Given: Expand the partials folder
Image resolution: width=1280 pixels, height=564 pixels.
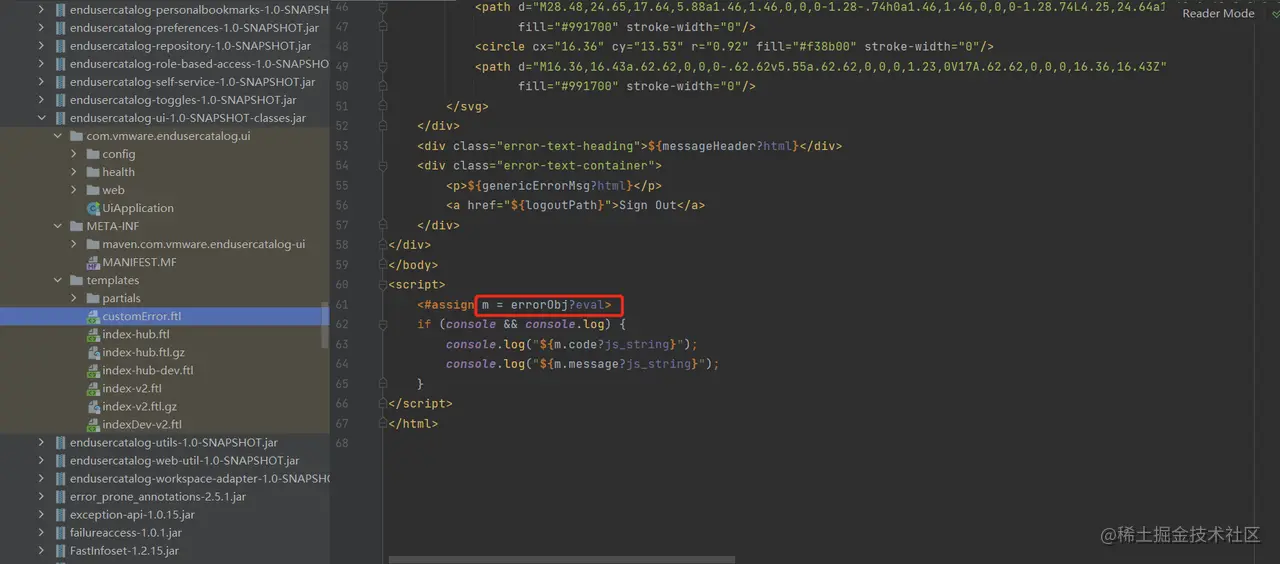Looking at the screenshot, I should click(74, 298).
